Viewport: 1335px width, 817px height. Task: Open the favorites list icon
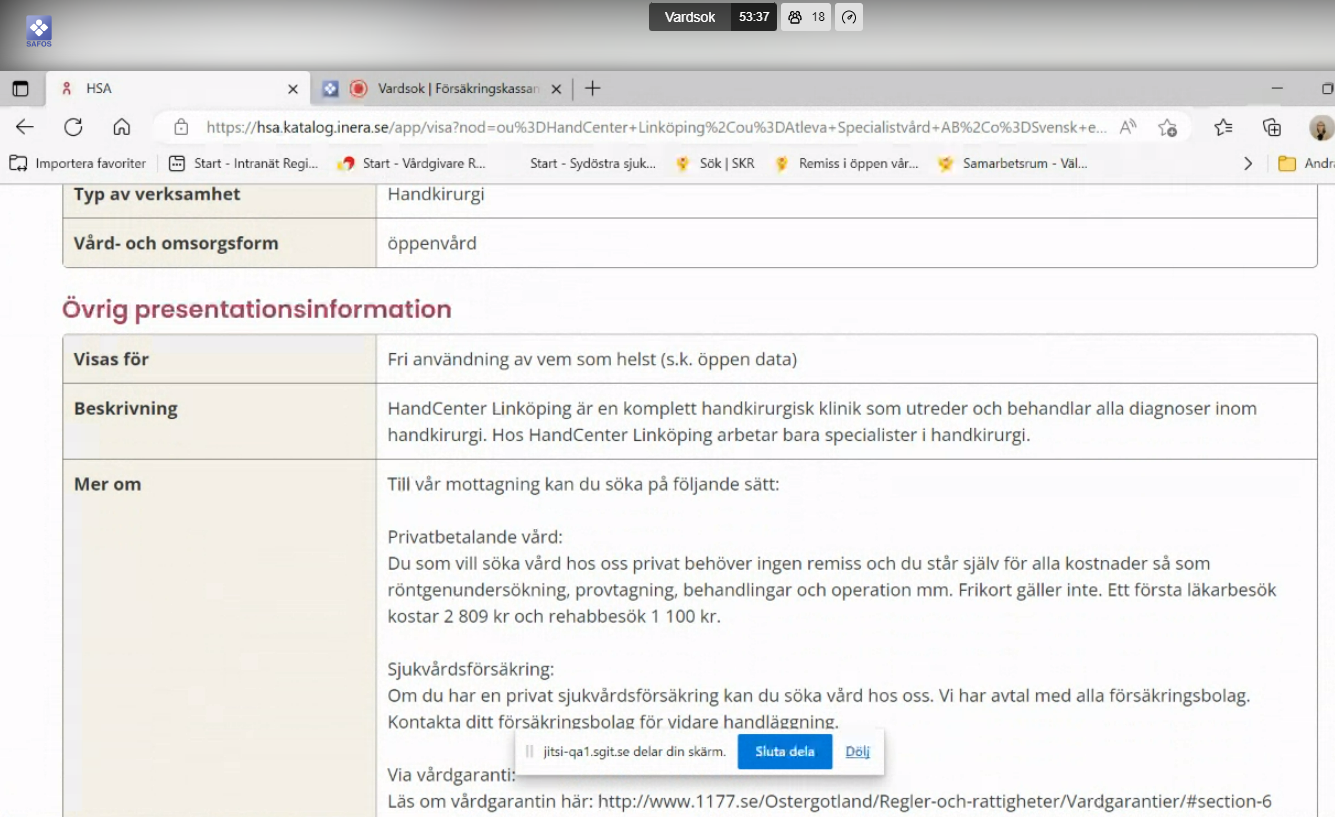(1222, 127)
